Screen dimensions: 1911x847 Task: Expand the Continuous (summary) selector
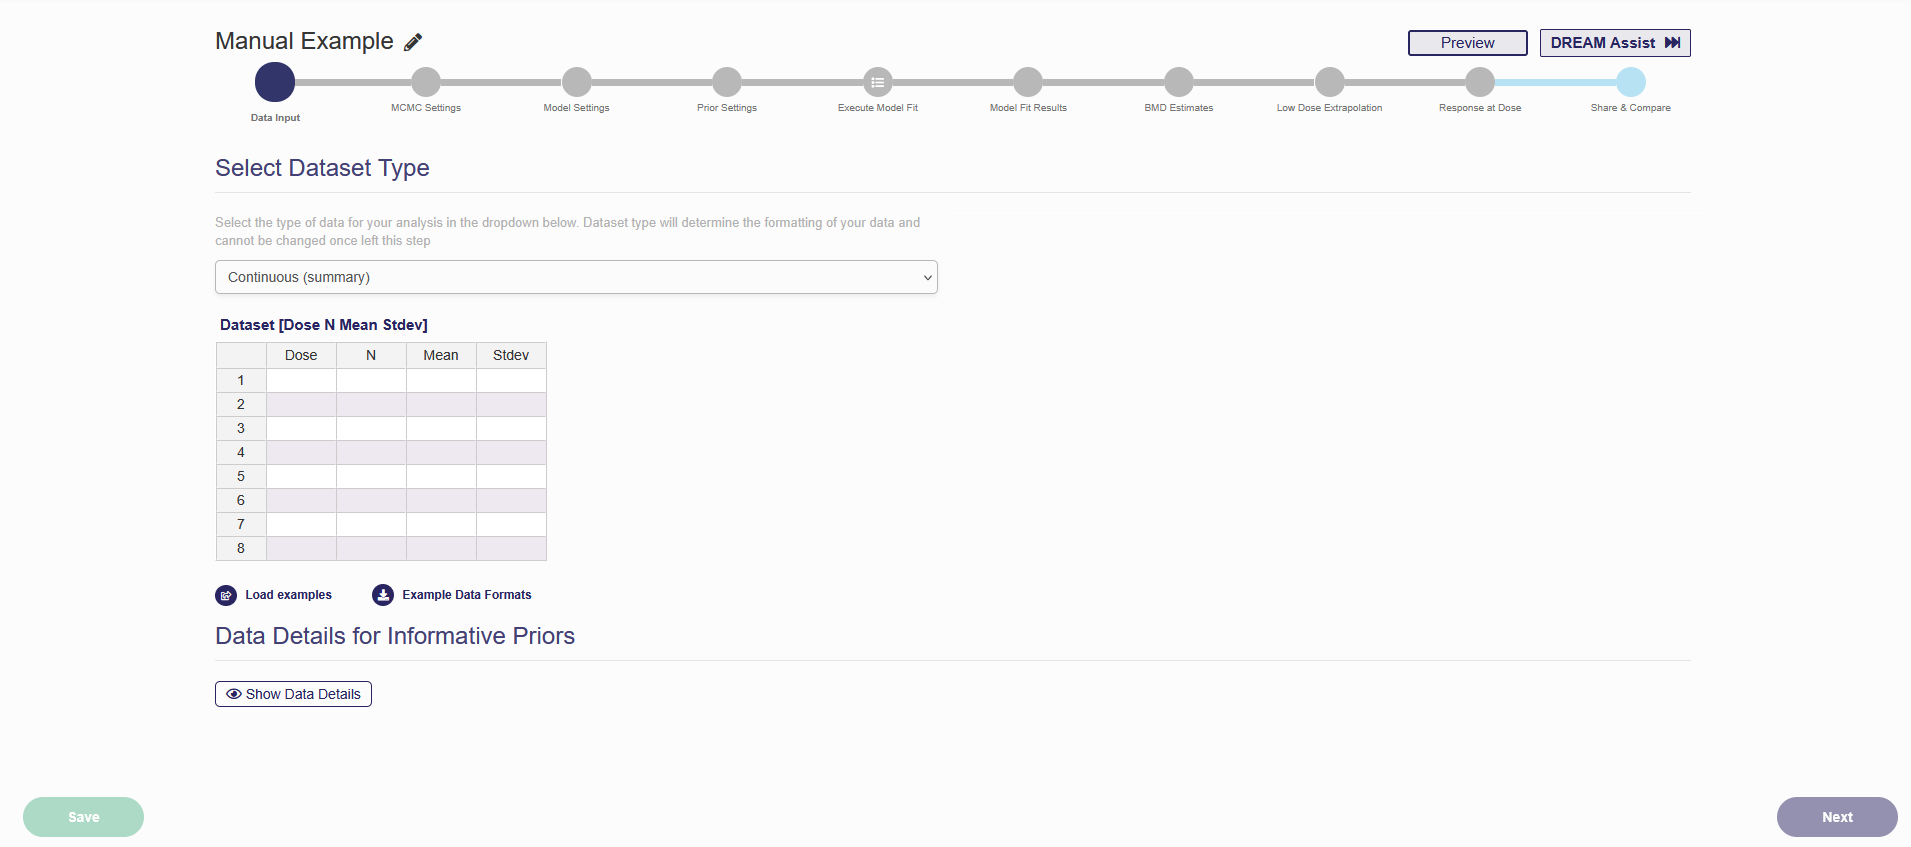(x=575, y=277)
